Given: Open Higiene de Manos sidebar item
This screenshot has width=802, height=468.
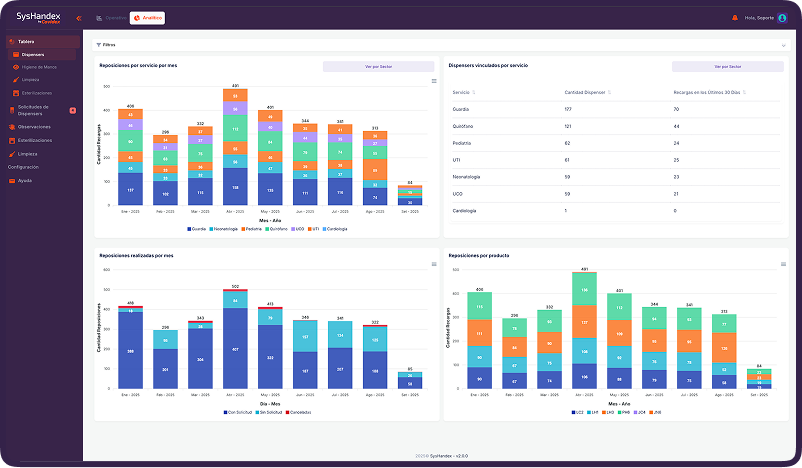Looking at the screenshot, I should point(39,67).
